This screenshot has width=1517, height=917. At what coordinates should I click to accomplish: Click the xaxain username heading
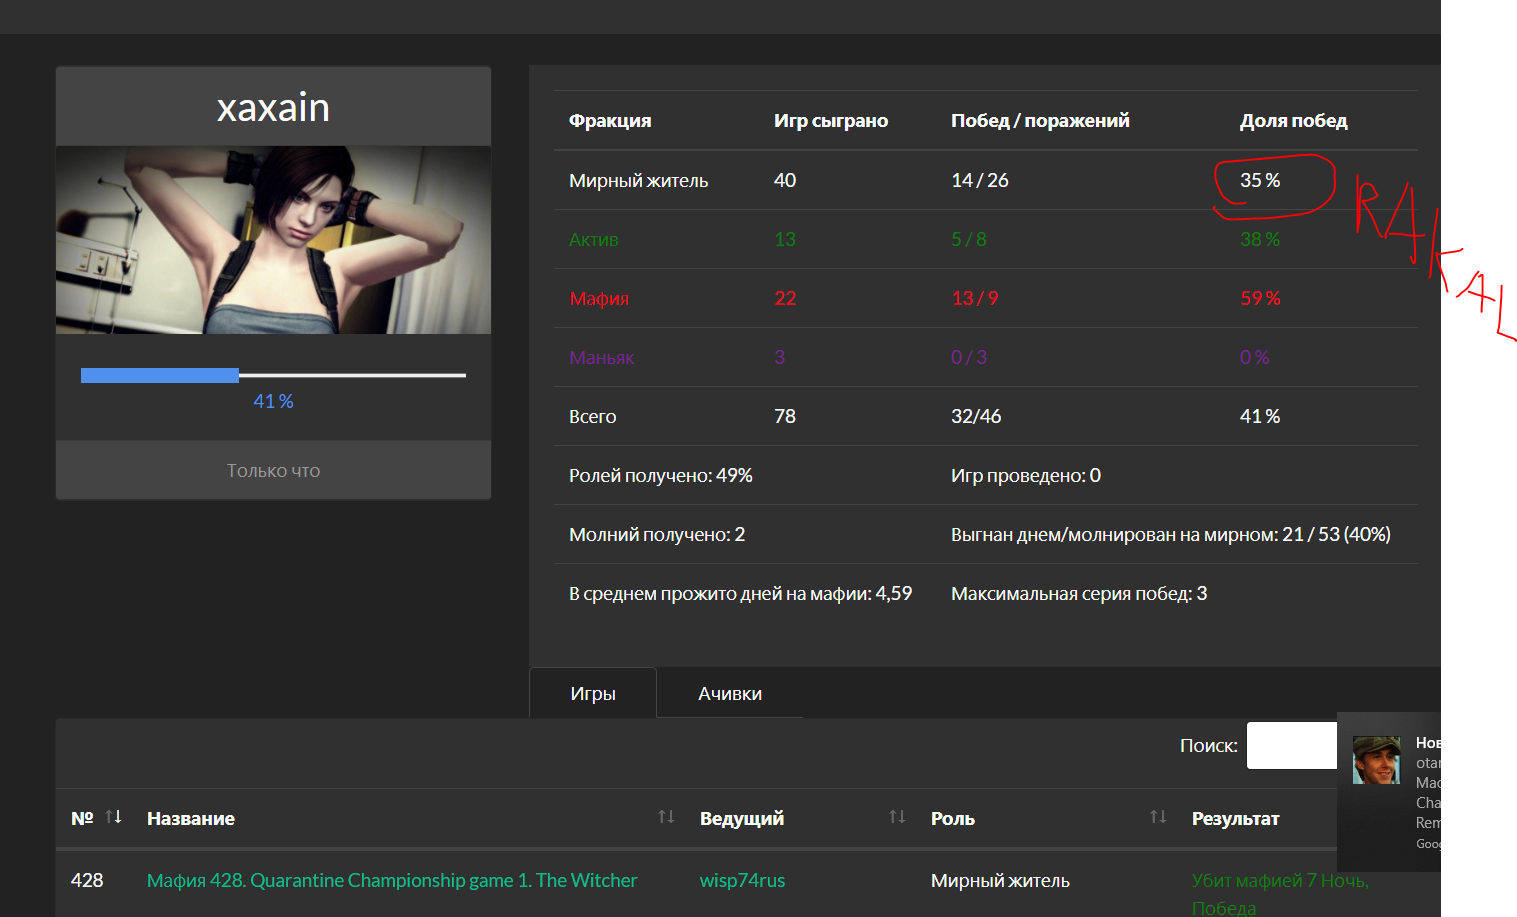pyautogui.click(x=273, y=107)
